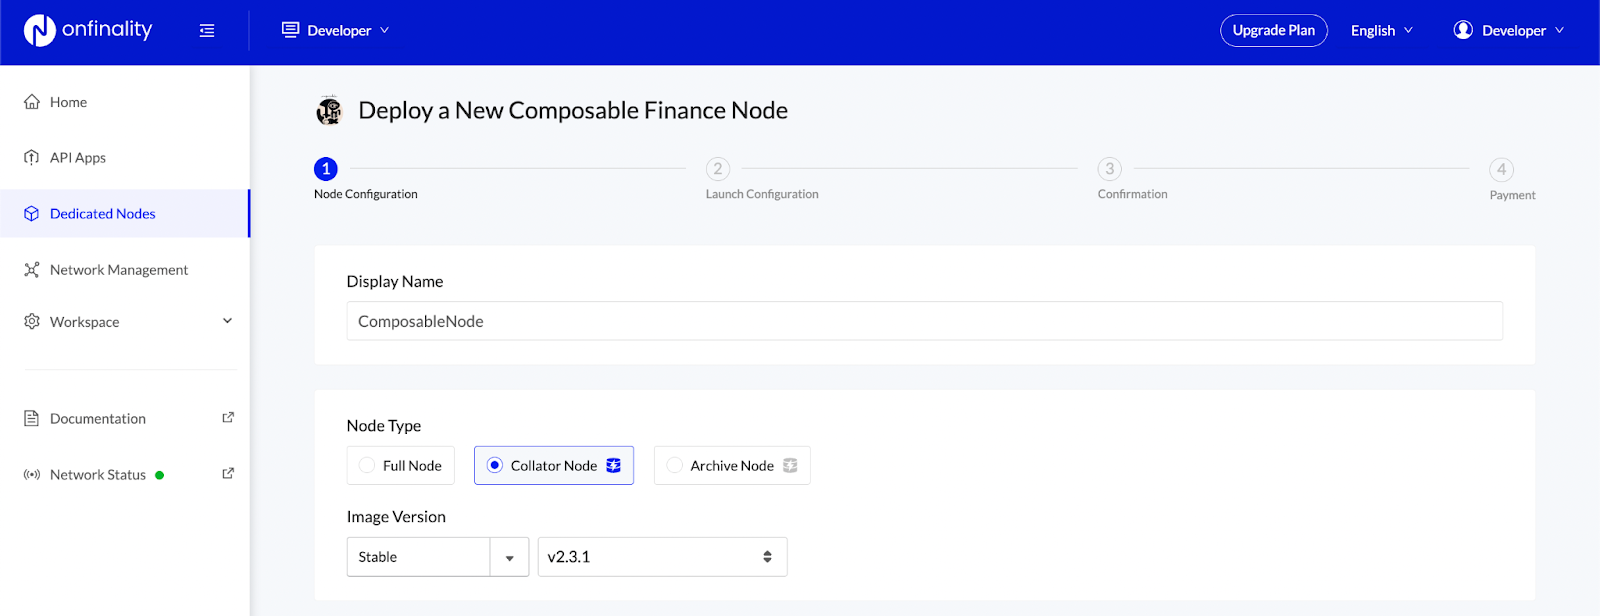Open the Workspace sidebar menu
1600x616 pixels.
(x=125, y=322)
